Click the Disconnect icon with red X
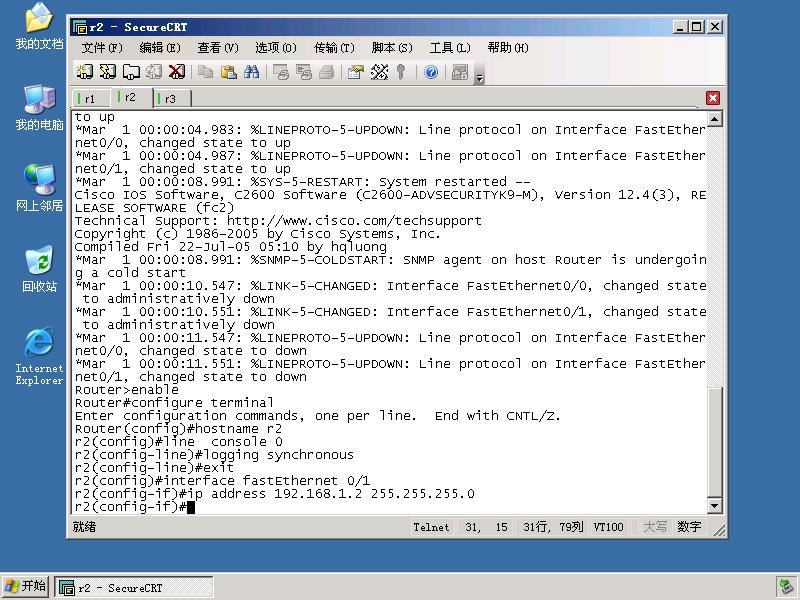800x600 pixels. 177,72
